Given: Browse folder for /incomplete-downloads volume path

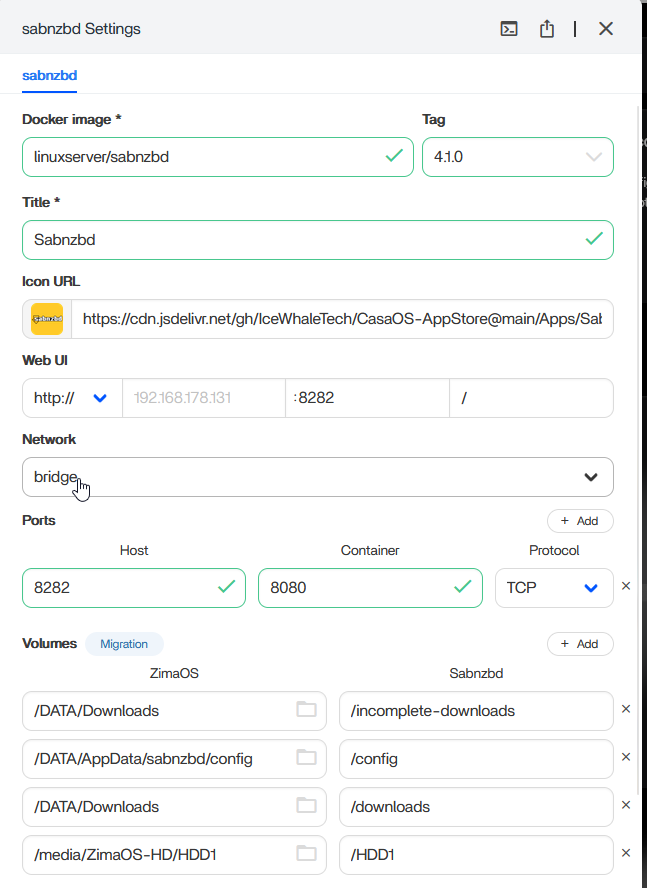Looking at the screenshot, I should (306, 710).
